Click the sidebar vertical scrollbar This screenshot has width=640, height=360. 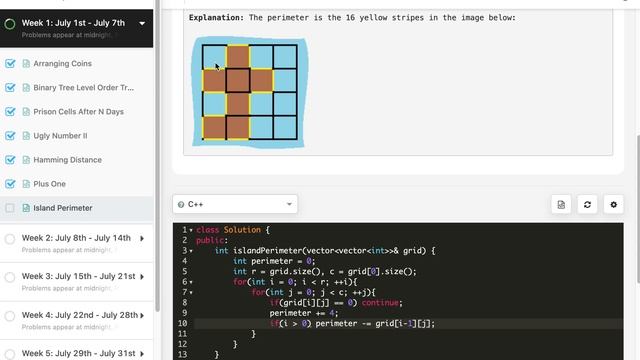point(158,155)
